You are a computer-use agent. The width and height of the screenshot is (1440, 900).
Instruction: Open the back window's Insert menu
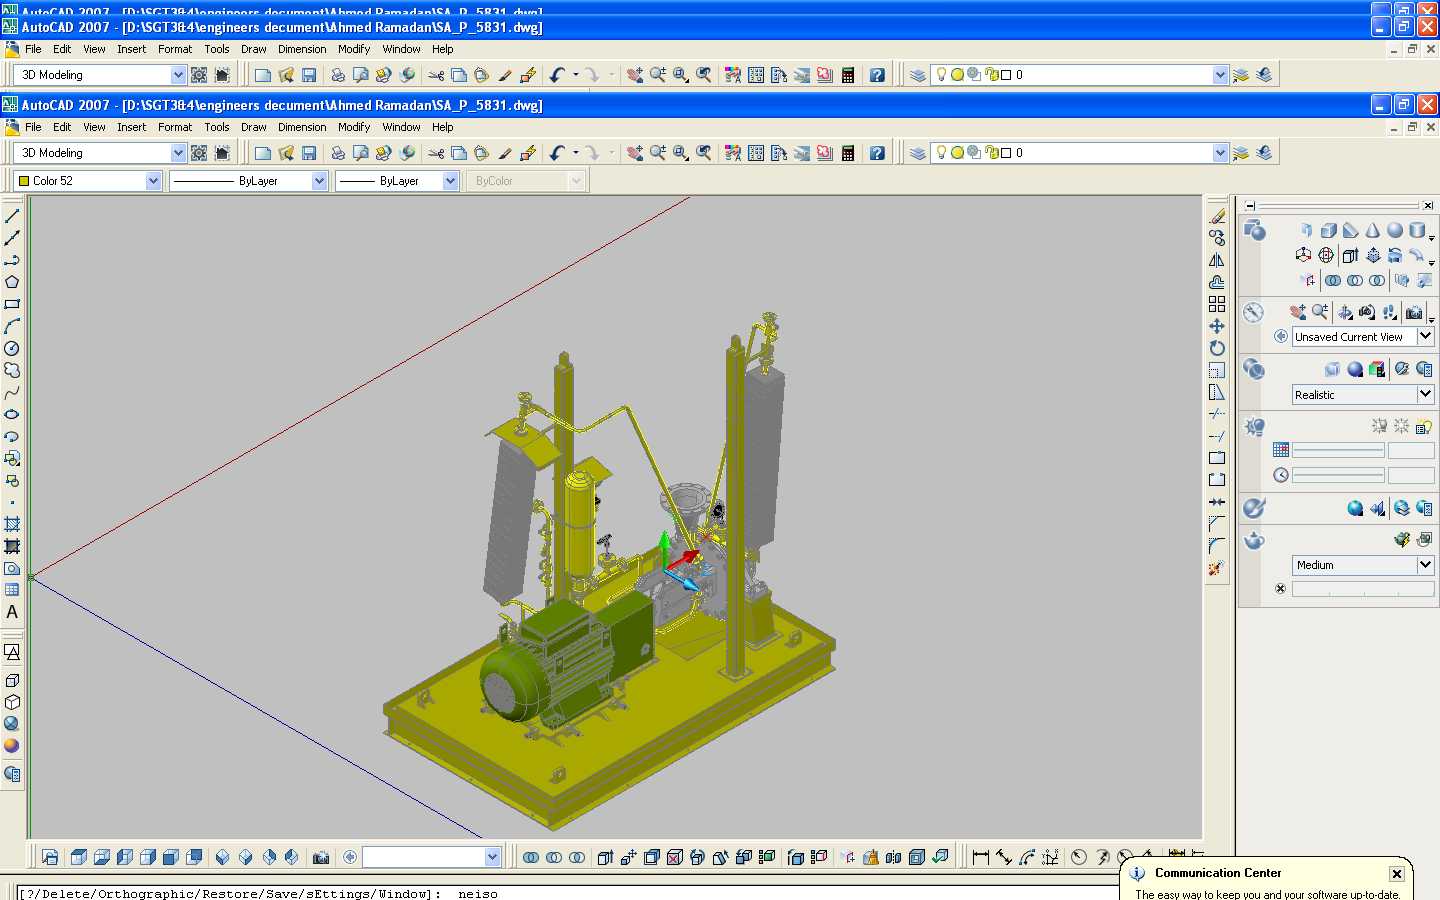coord(131,49)
